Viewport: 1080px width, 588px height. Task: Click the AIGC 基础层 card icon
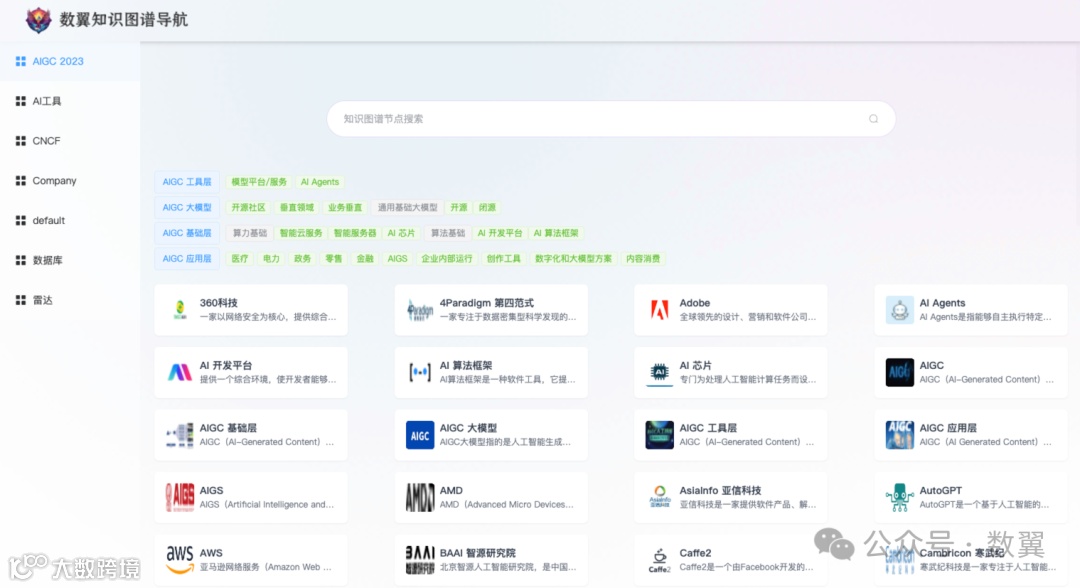click(180, 435)
